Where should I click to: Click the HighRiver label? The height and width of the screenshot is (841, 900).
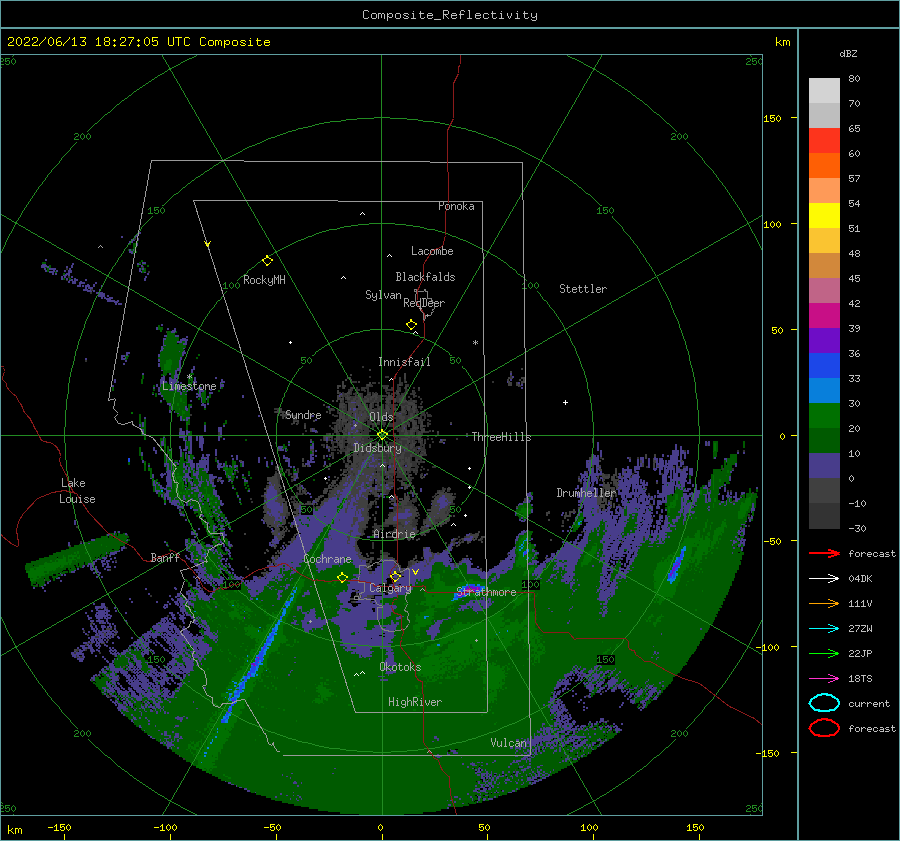(414, 702)
